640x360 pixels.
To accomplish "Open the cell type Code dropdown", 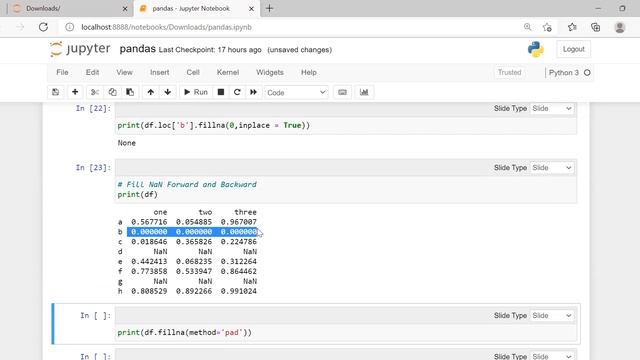I will 296,93.
